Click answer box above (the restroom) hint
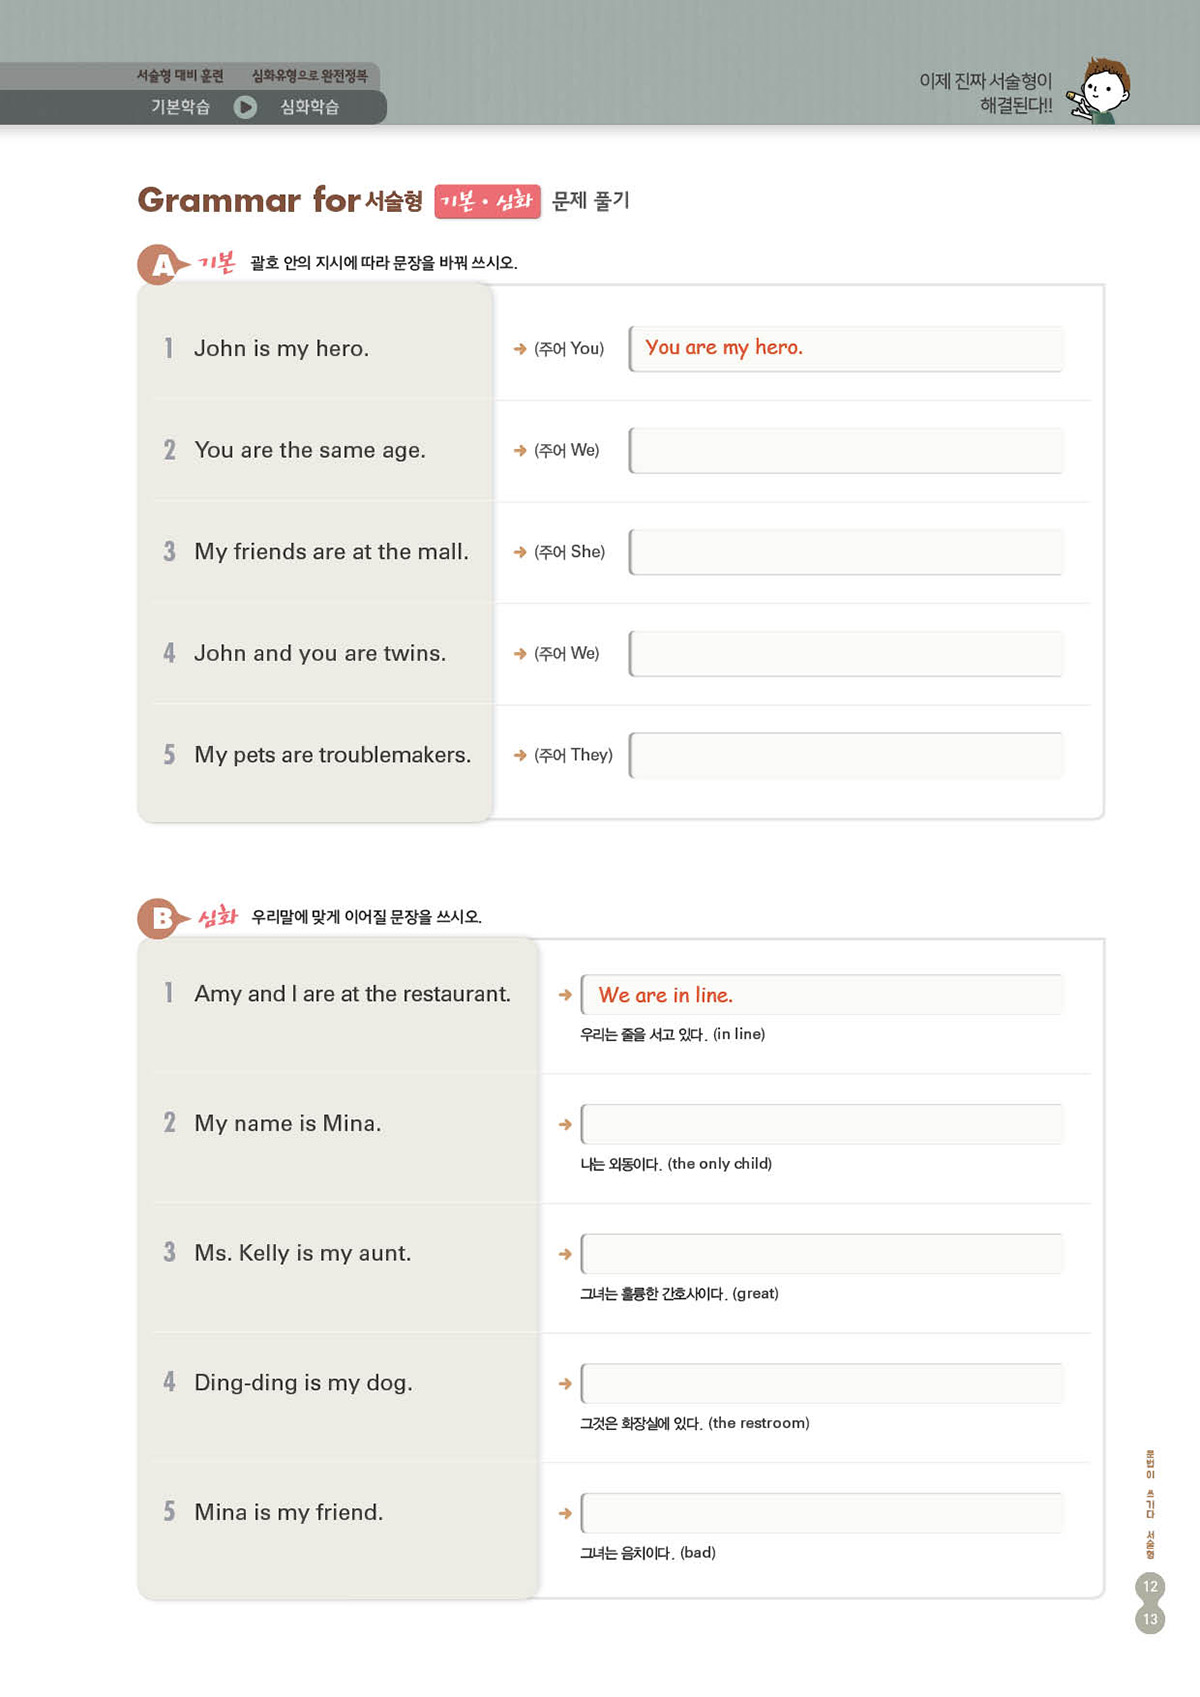Viewport: 1200px width, 1697px height. (822, 1383)
